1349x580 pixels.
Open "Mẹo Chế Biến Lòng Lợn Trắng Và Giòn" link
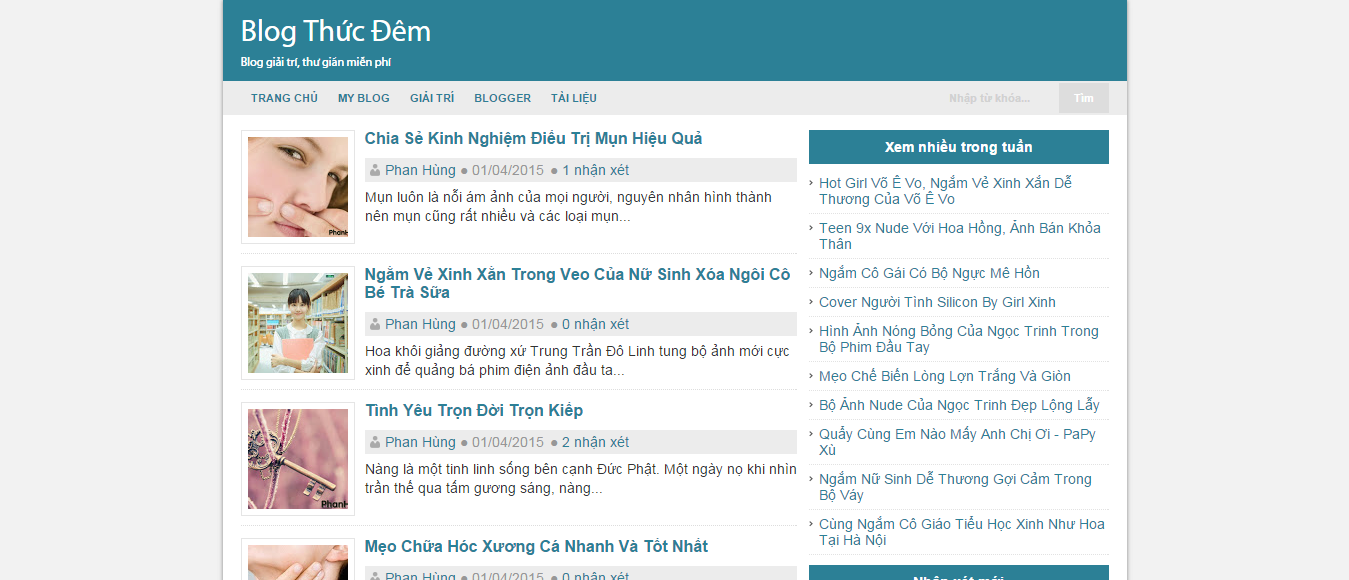point(945,376)
